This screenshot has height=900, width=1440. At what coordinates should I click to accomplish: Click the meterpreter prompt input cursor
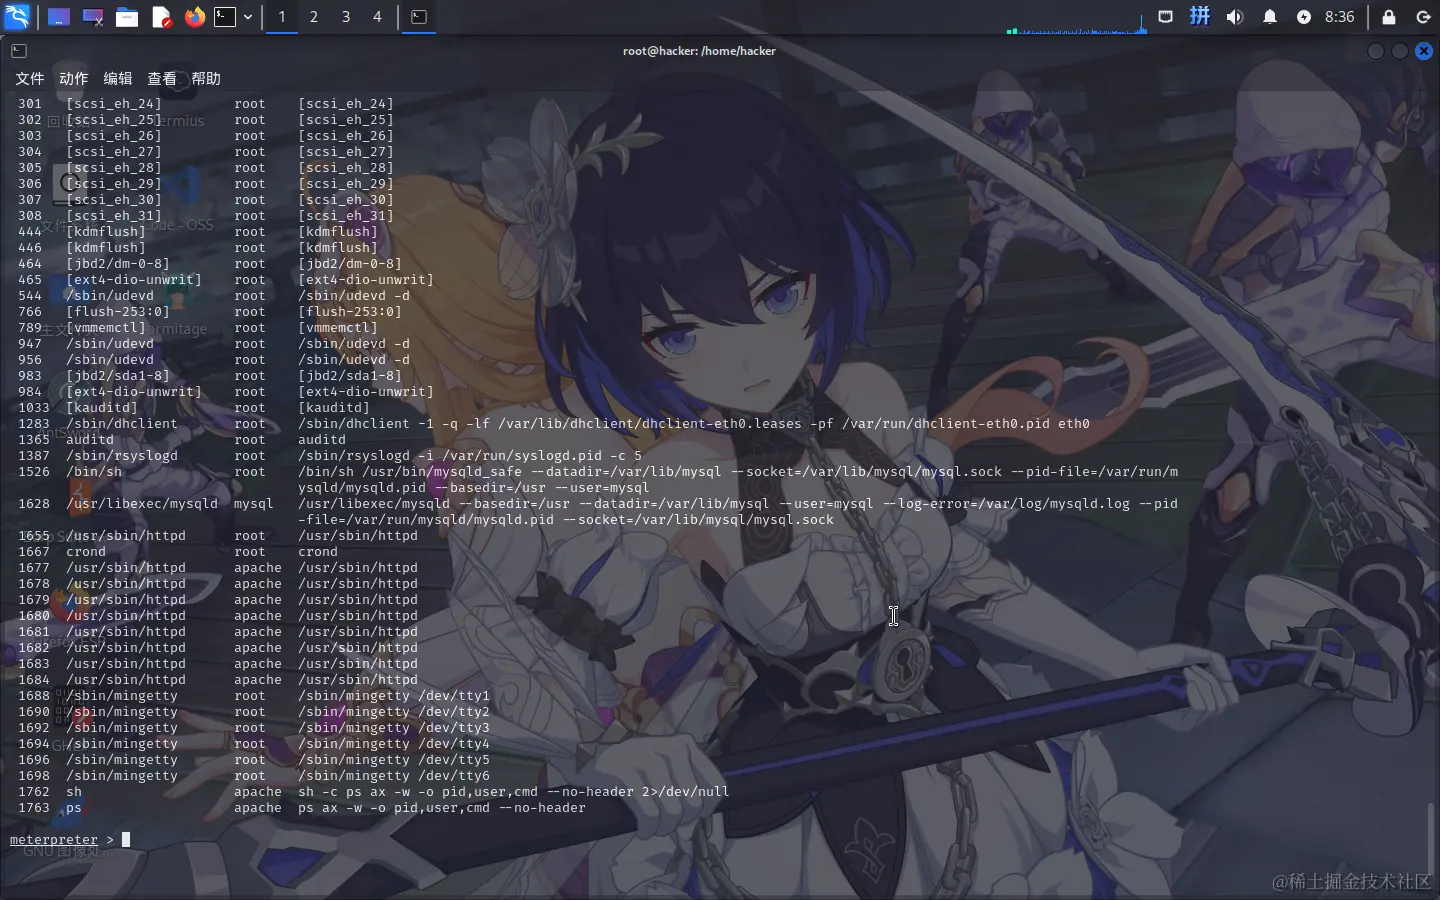tap(126, 840)
